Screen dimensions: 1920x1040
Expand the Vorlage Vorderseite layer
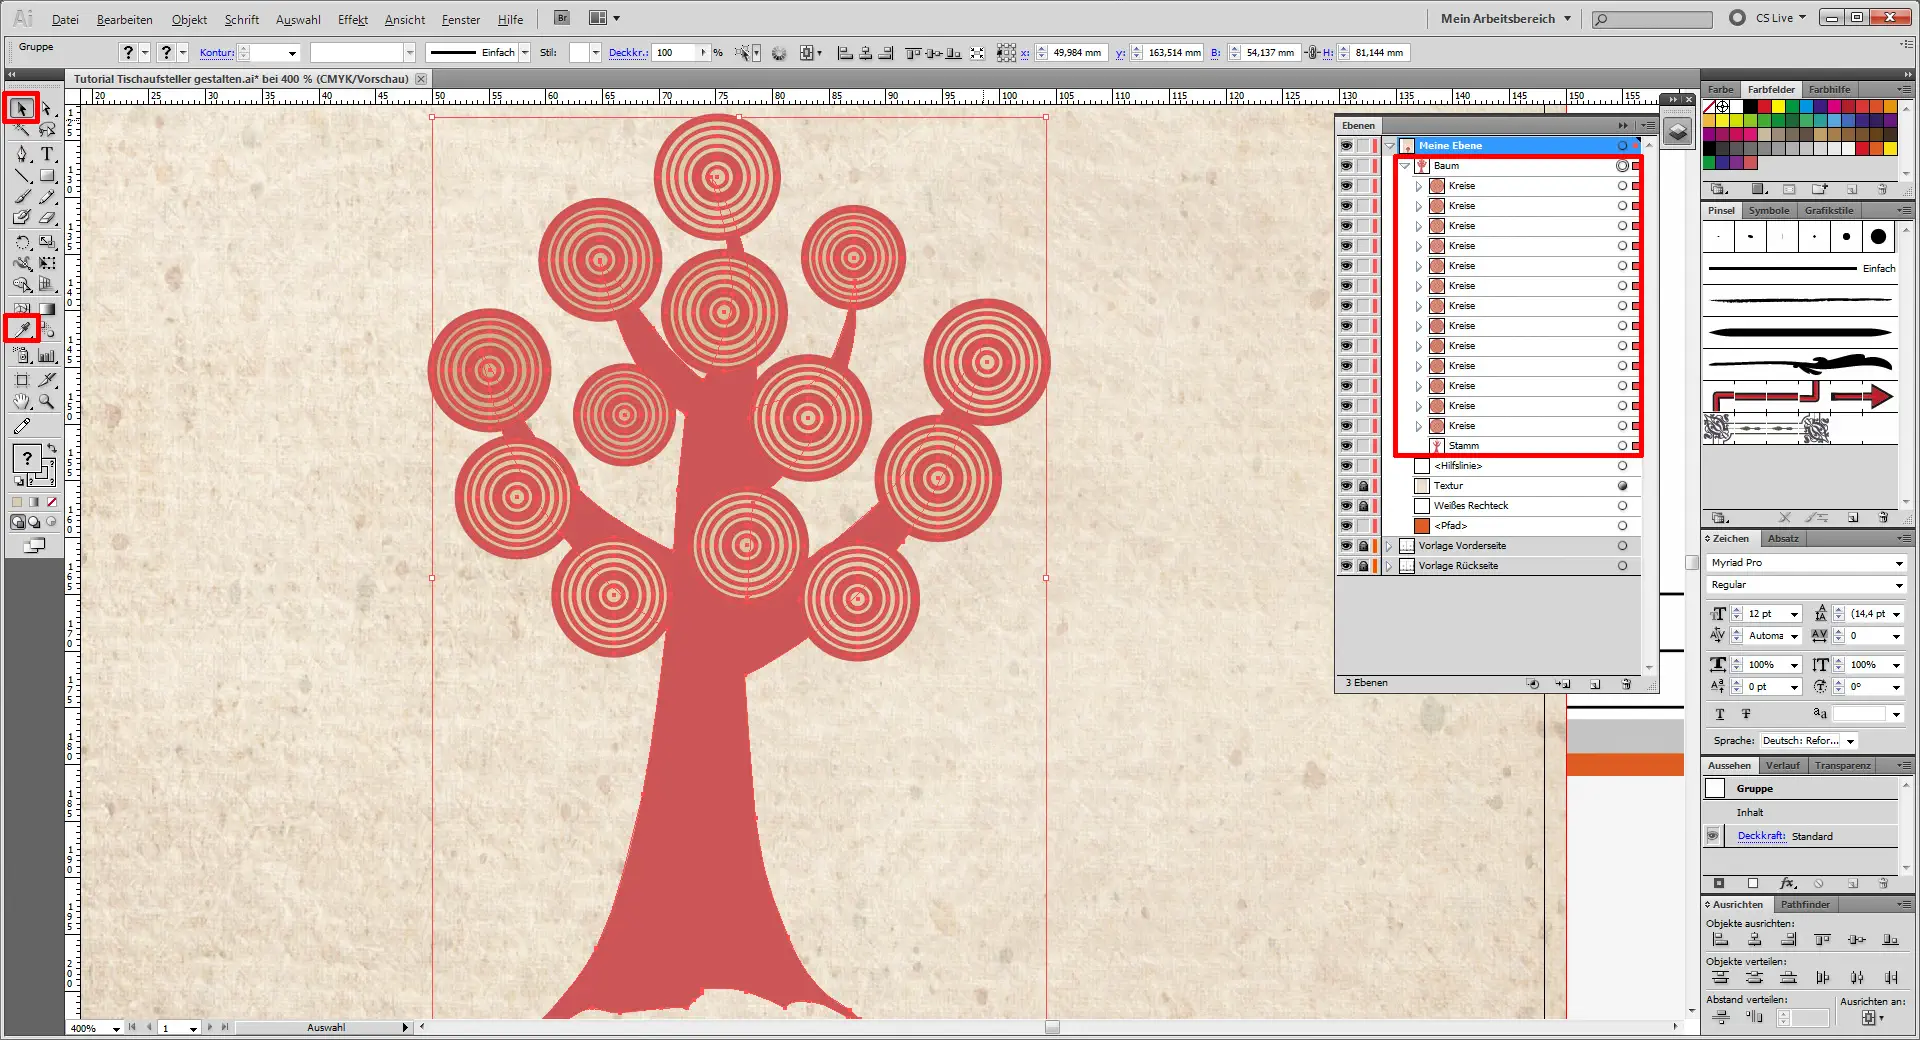1389,546
